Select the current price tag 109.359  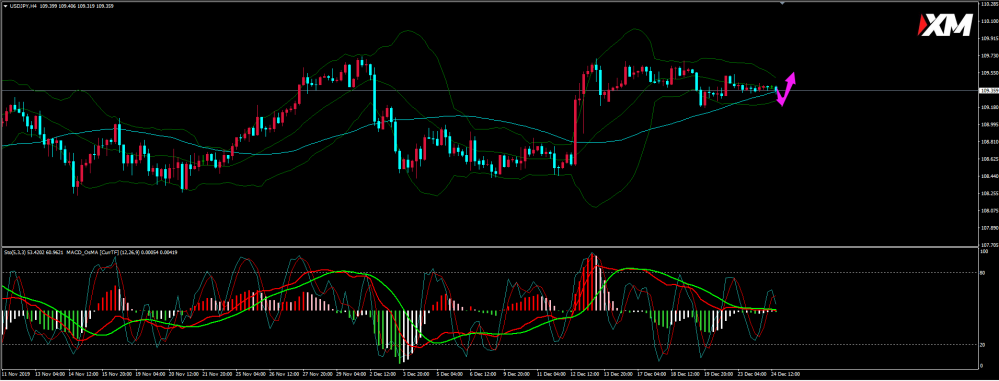[x=988, y=91]
